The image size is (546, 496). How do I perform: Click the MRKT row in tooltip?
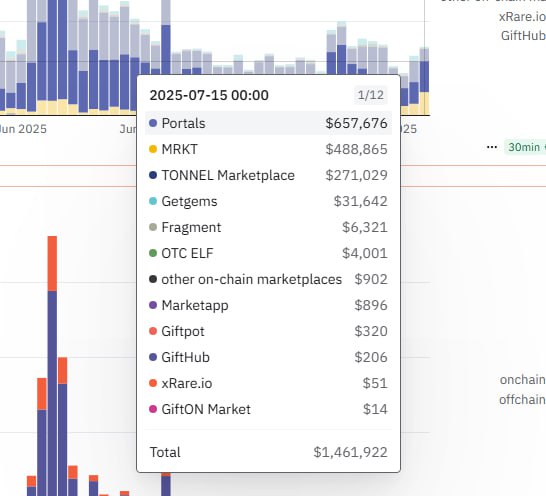[x=268, y=149]
